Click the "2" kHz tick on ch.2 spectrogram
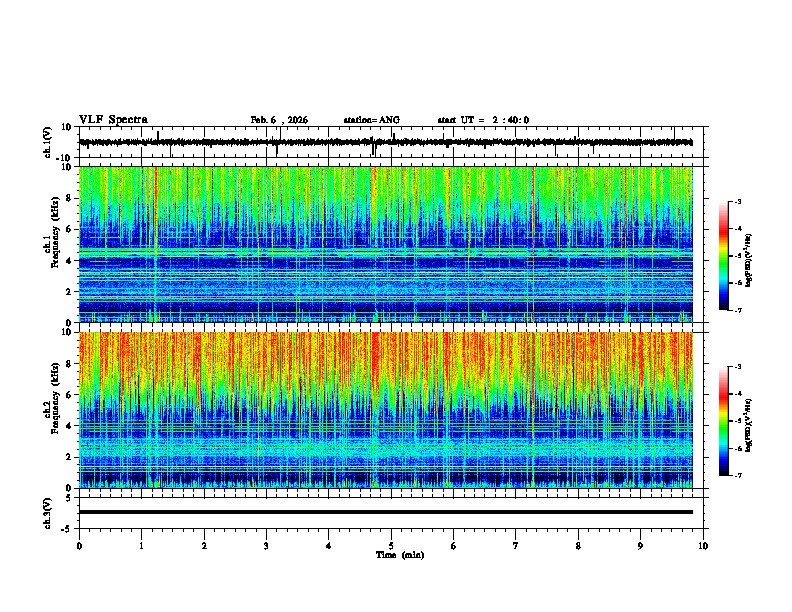Image resolution: width=792 pixels, height=612 pixels. (69, 457)
